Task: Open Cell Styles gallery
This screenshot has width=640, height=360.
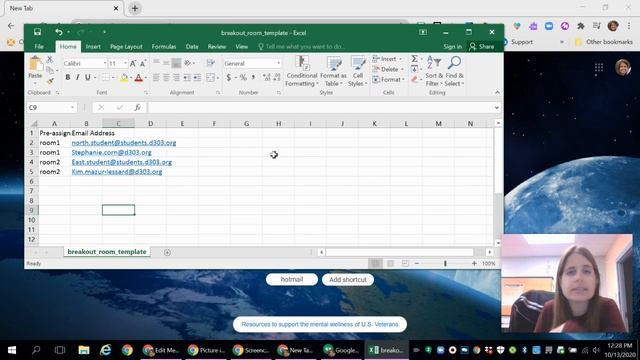Action: pos(358,71)
